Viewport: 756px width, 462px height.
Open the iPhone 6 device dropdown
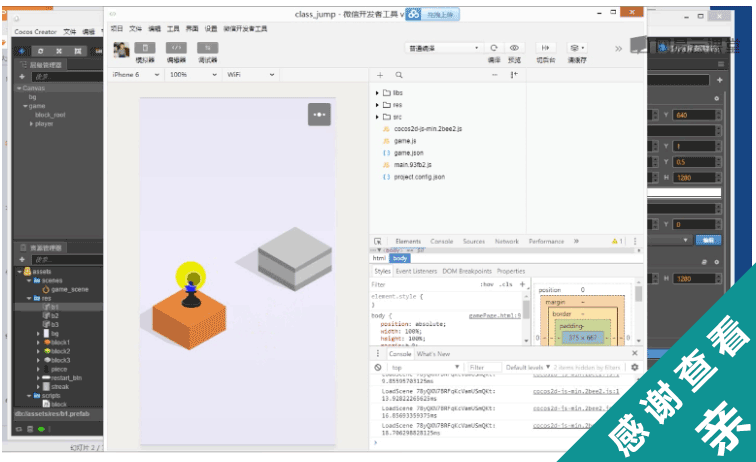point(135,75)
